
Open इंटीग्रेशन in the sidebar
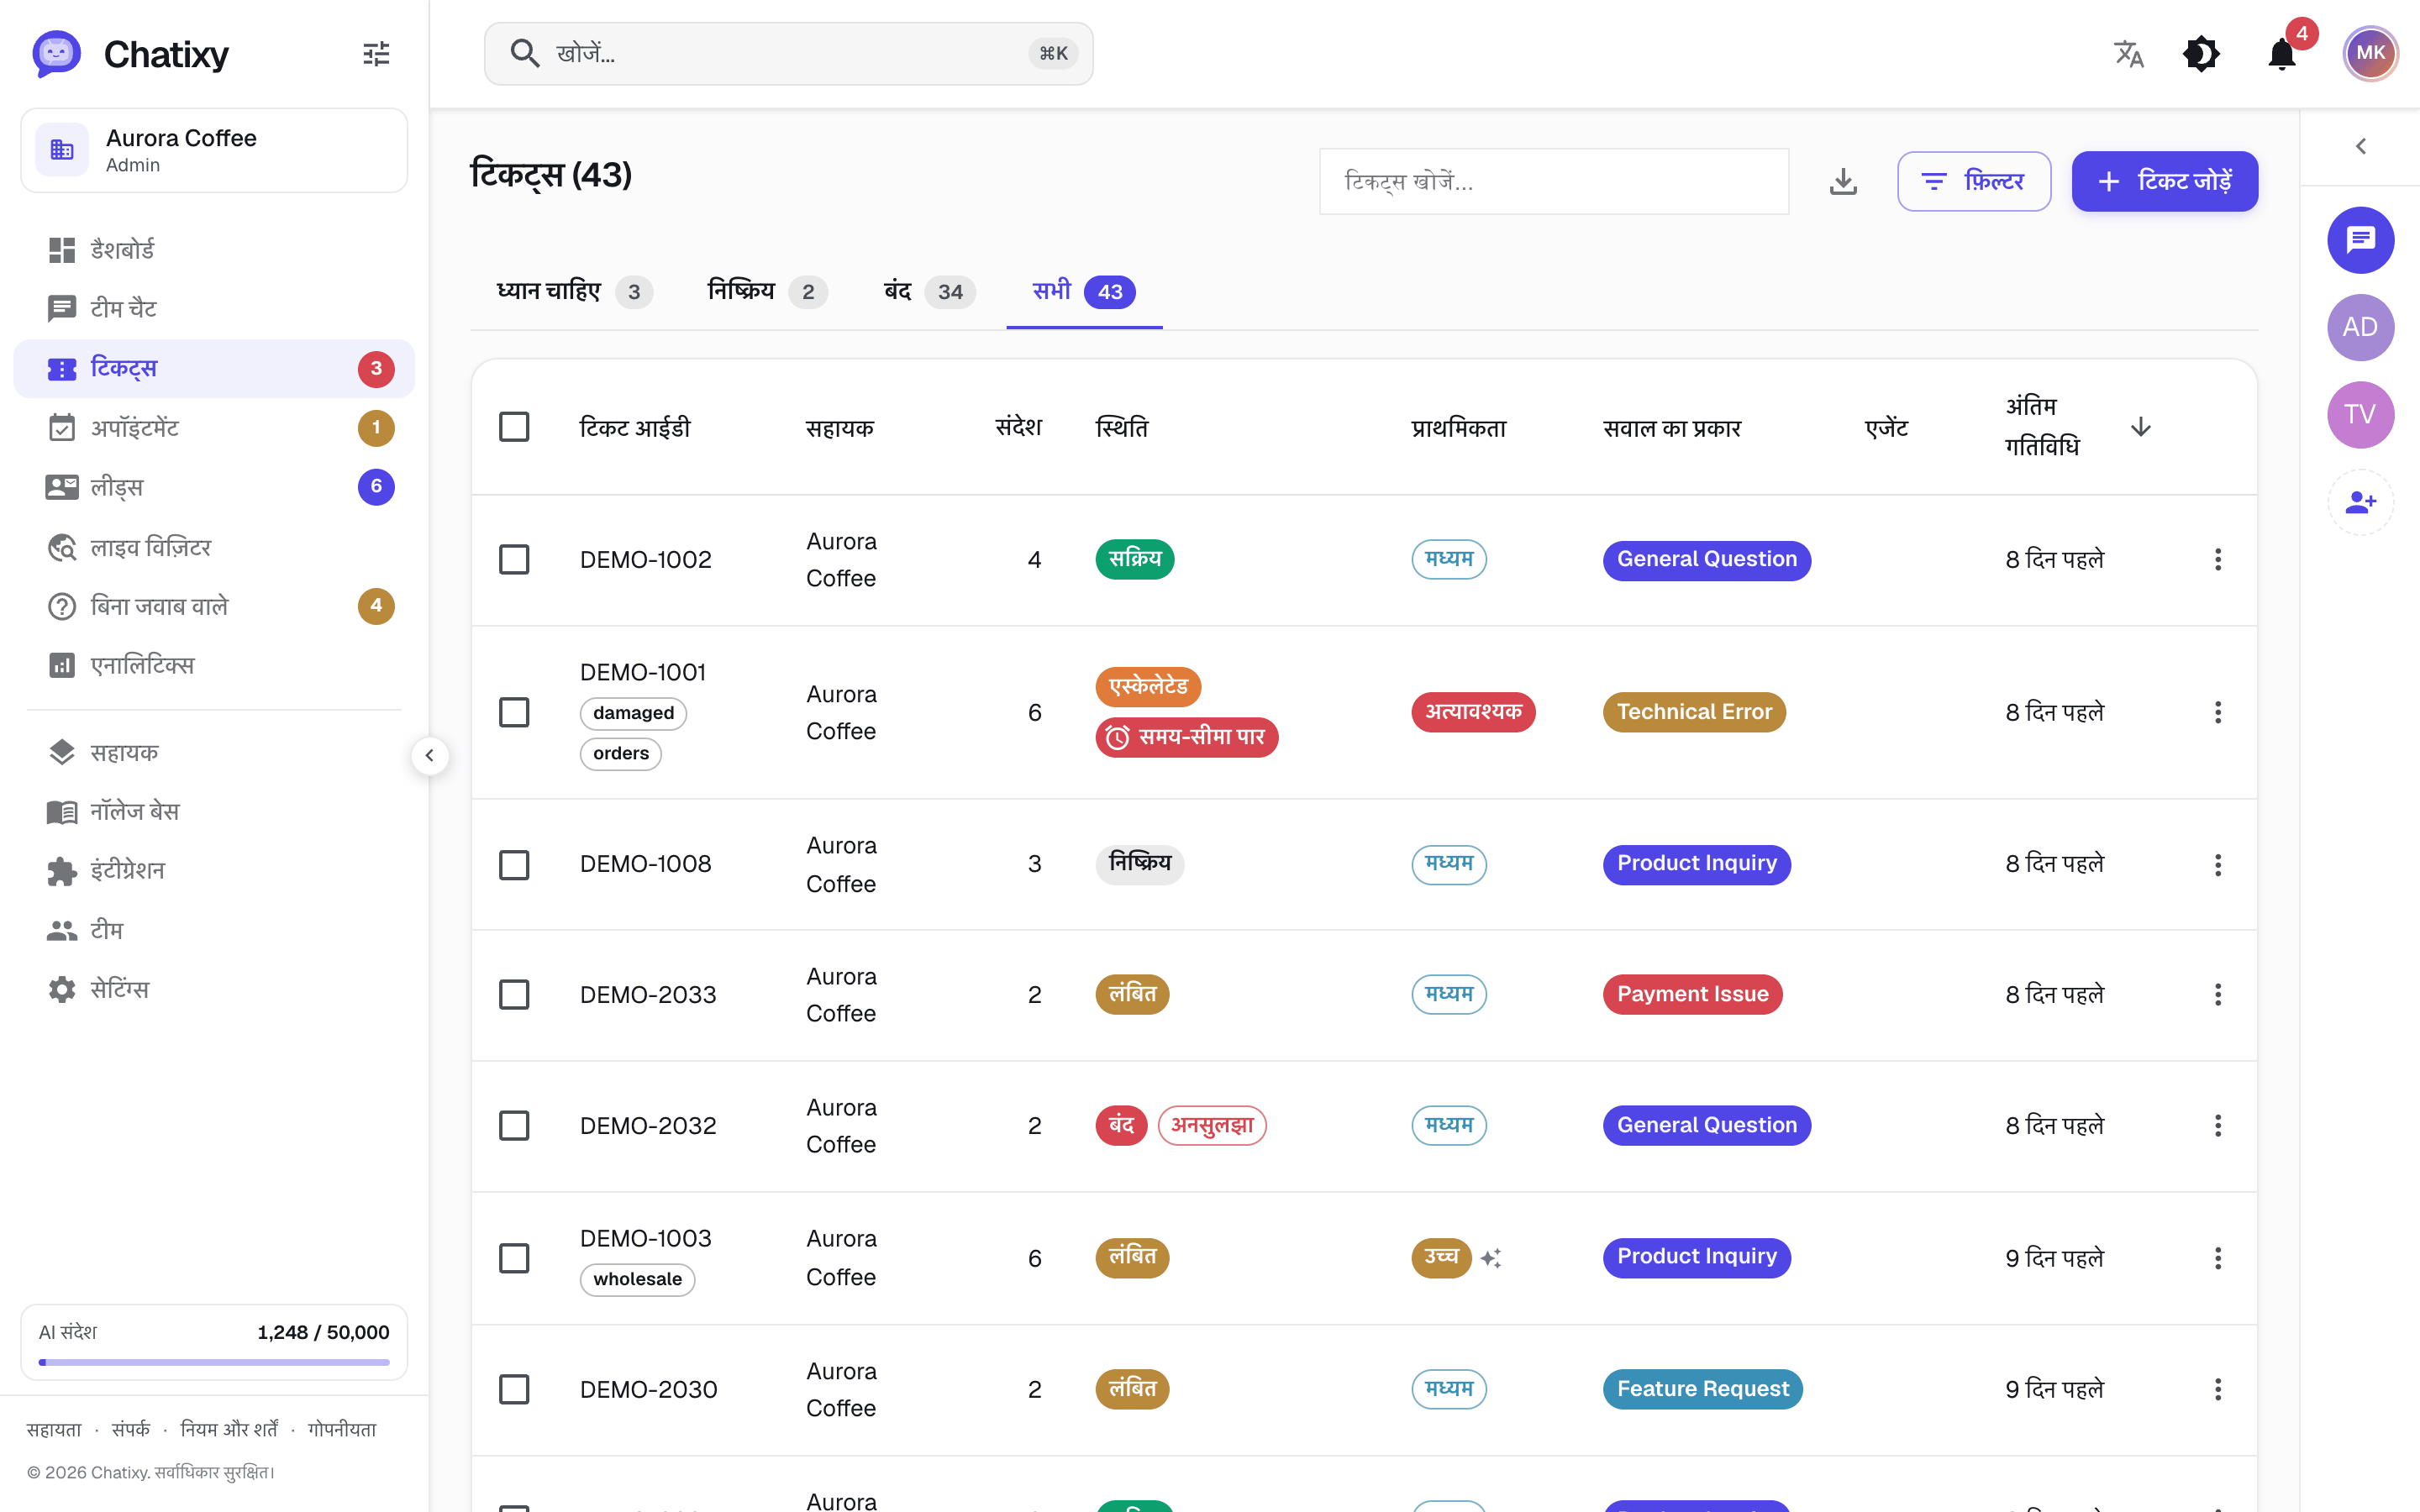214,871
